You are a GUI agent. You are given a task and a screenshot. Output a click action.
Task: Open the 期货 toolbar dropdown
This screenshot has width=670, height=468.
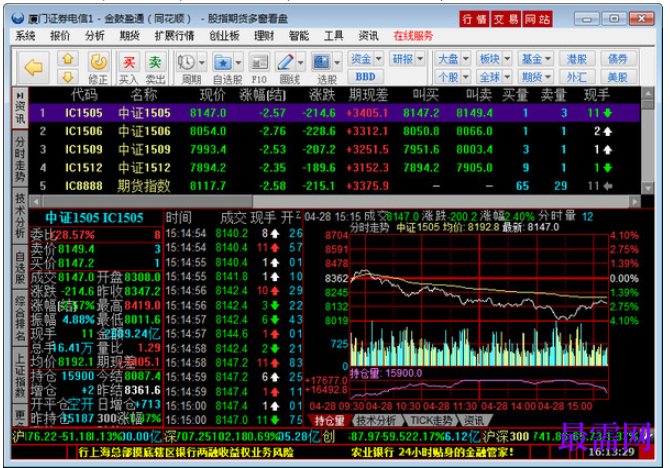tap(536, 77)
